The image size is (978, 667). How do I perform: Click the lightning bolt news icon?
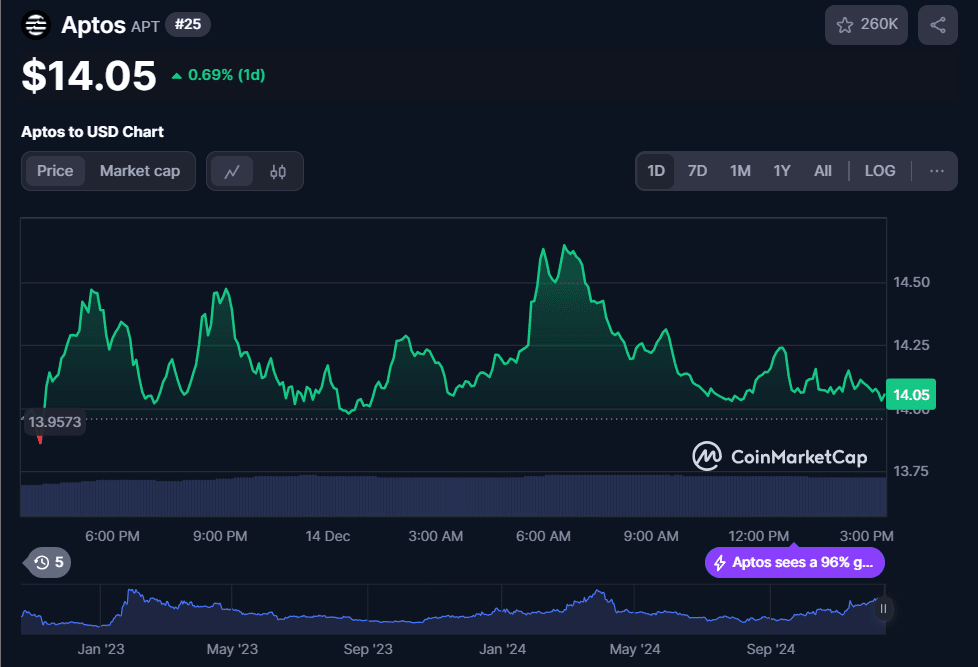[719, 563]
